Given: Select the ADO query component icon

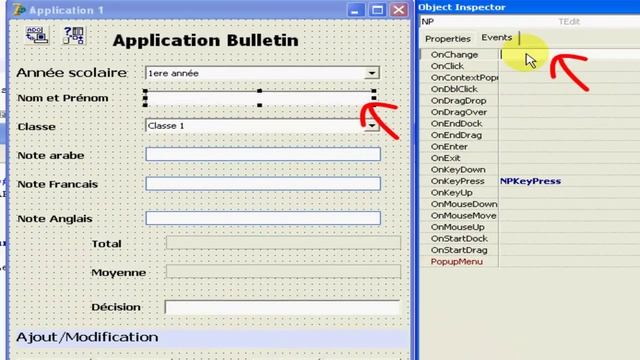Looking at the screenshot, I should click(74, 36).
